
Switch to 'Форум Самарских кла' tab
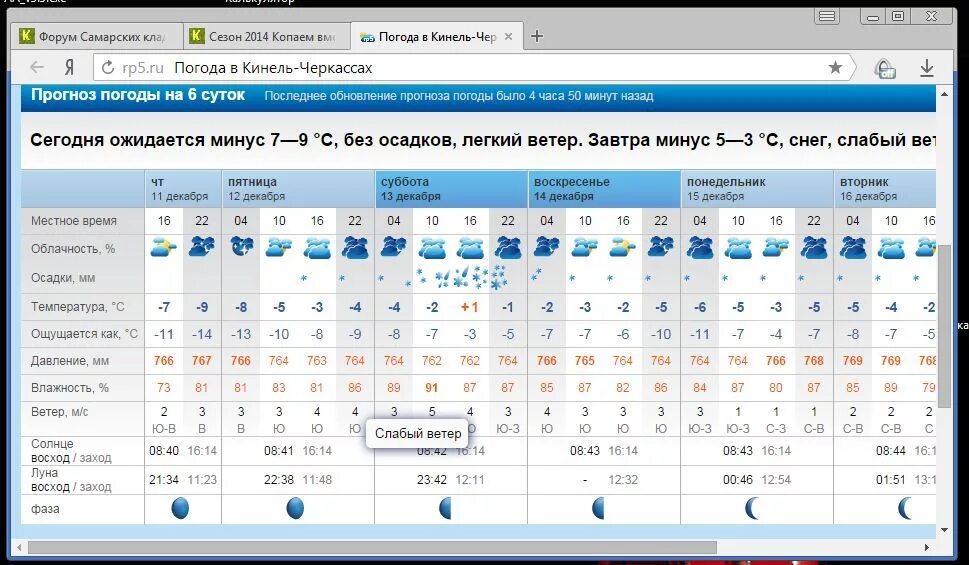[97, 36]
